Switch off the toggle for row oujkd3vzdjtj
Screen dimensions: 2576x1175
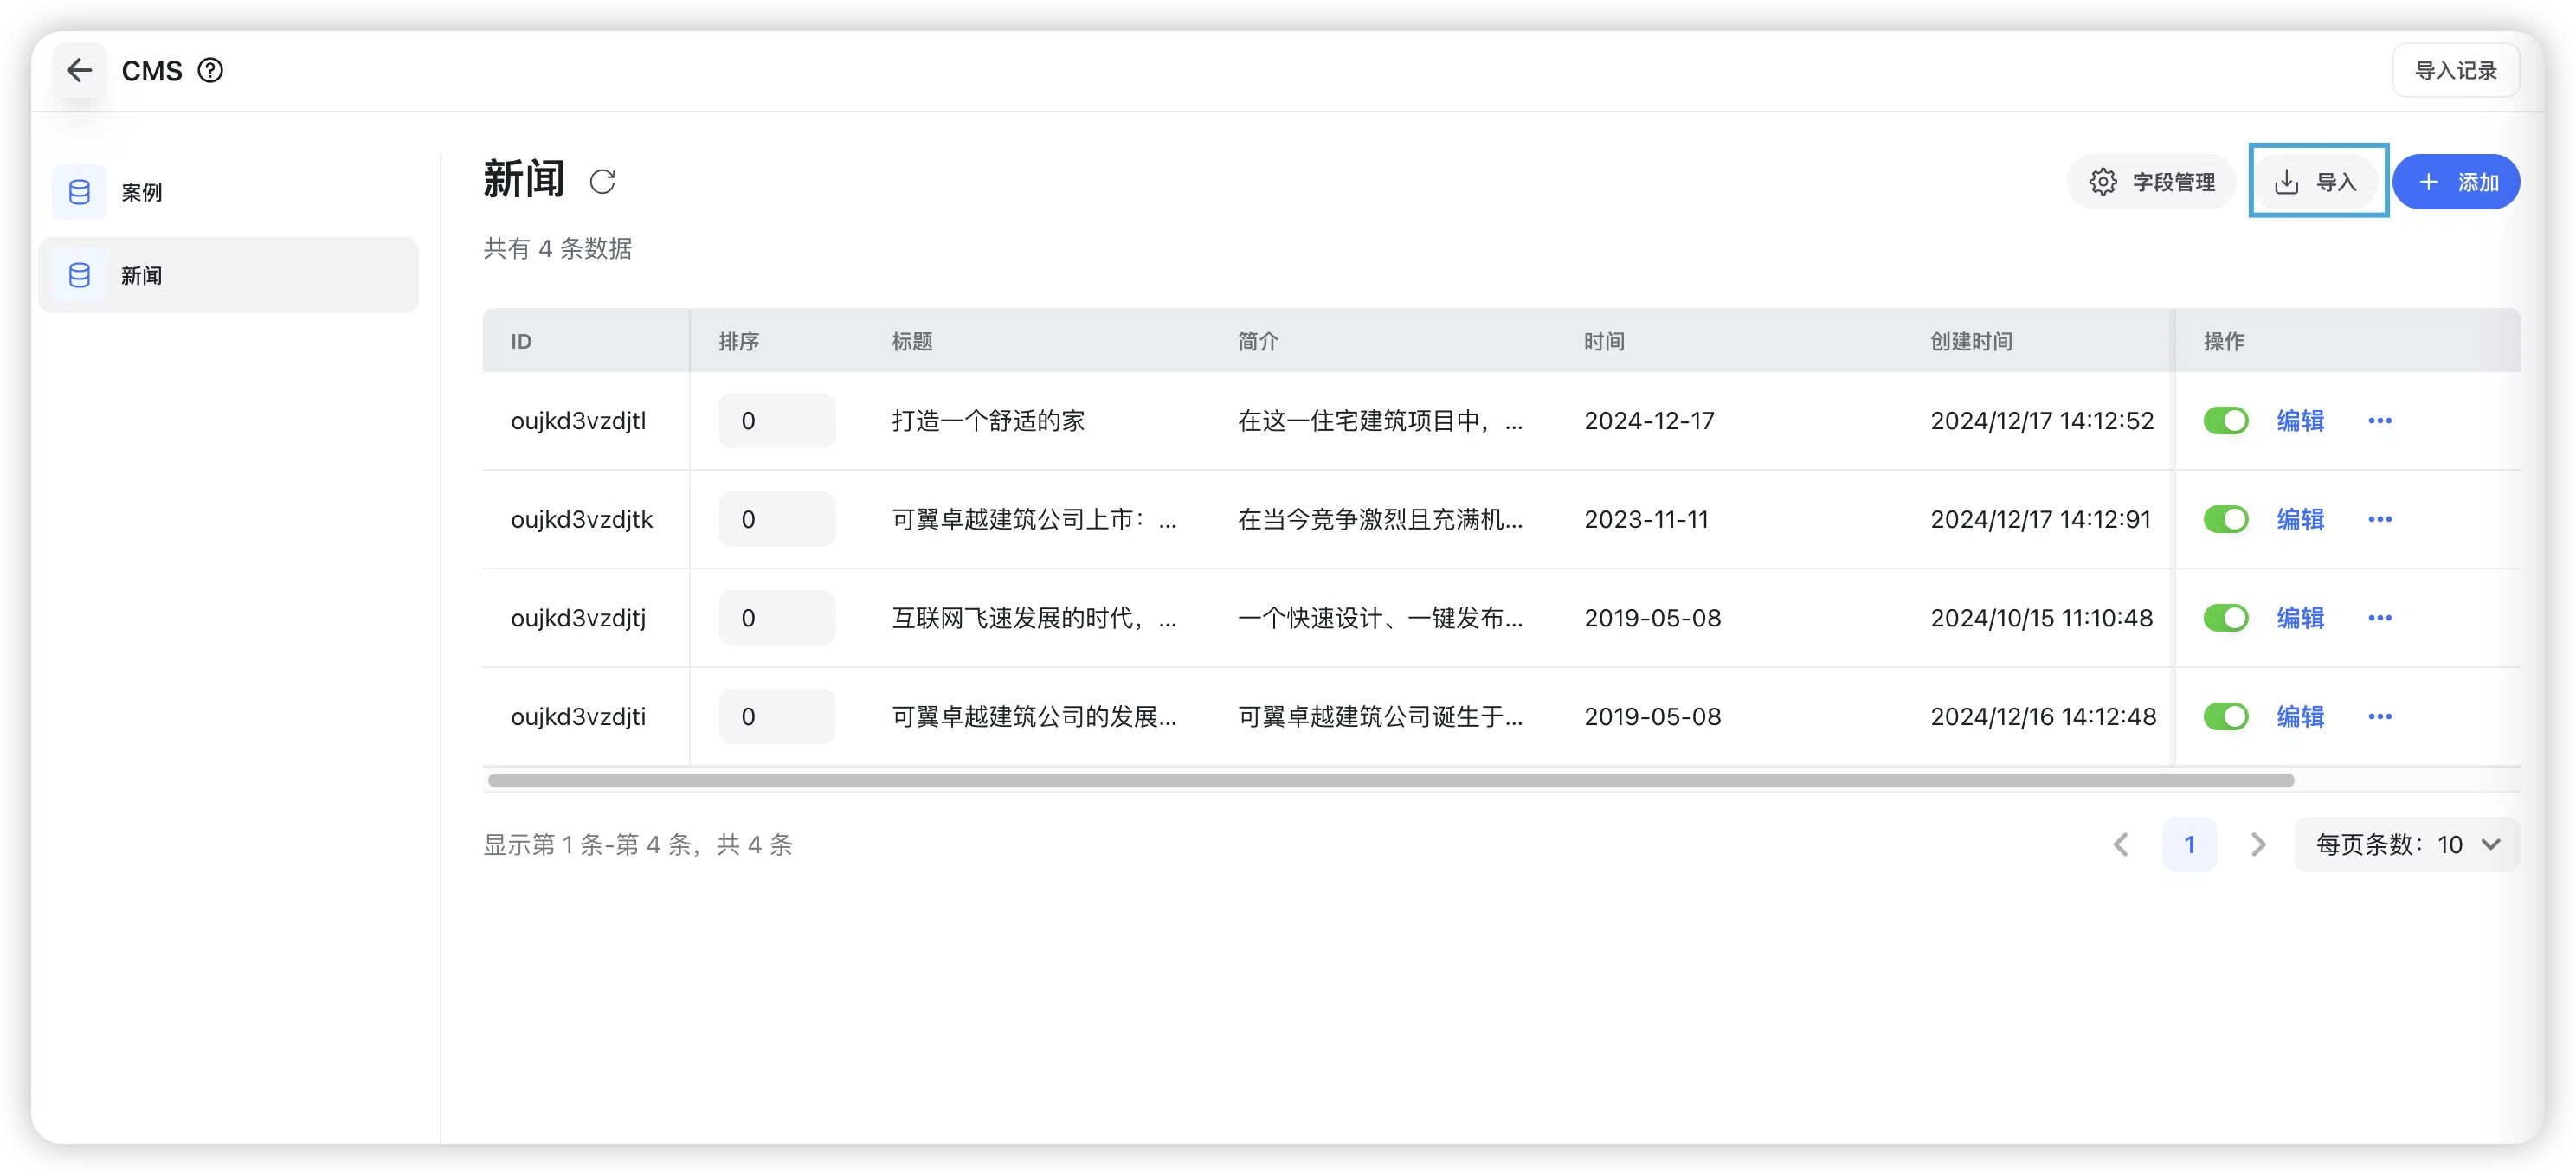pyautogui.click(x=2226, y=618)
